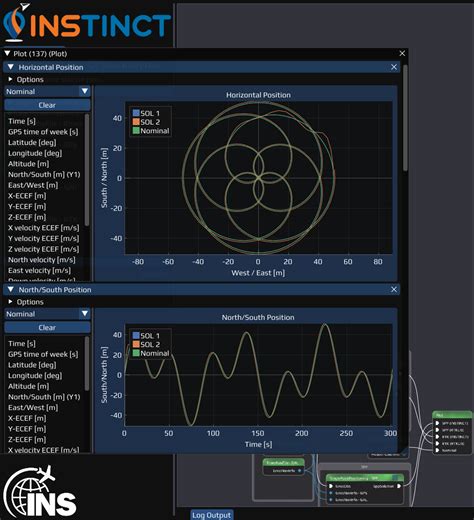
Task: Click Clear button in Horizontal Position panel
Action: point(47,105)
